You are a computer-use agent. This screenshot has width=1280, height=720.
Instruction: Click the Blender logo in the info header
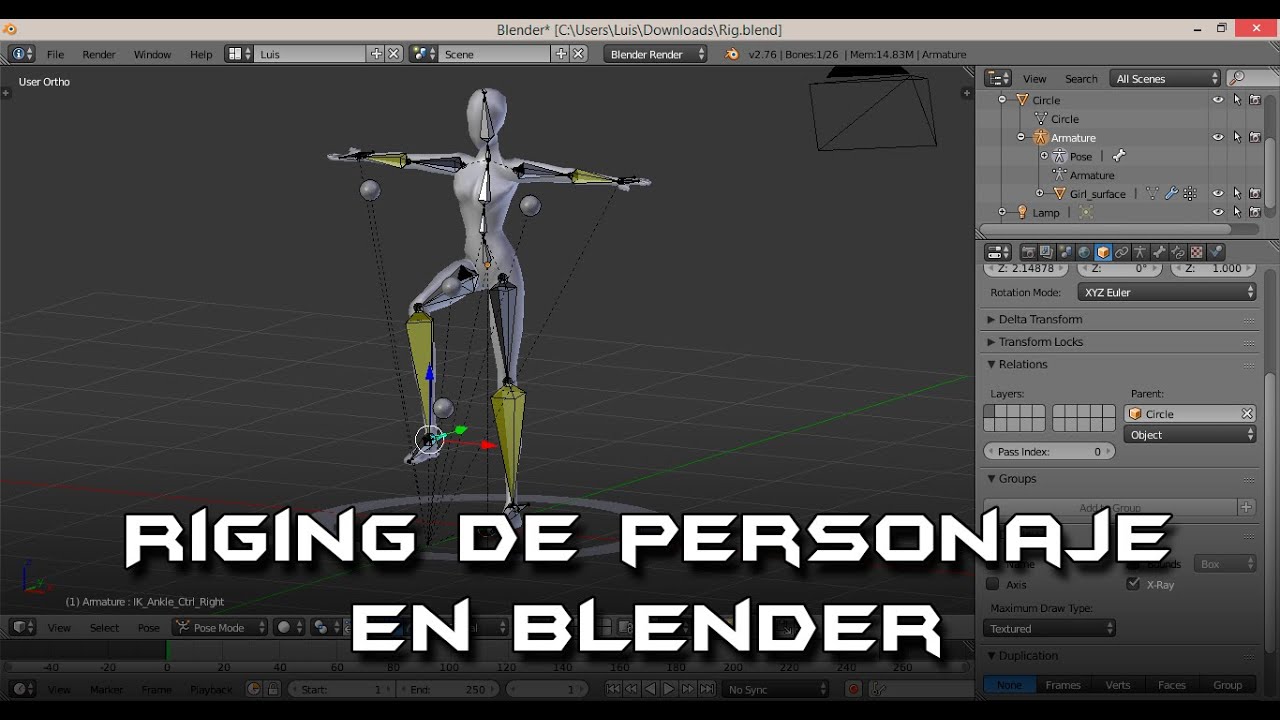732,54
